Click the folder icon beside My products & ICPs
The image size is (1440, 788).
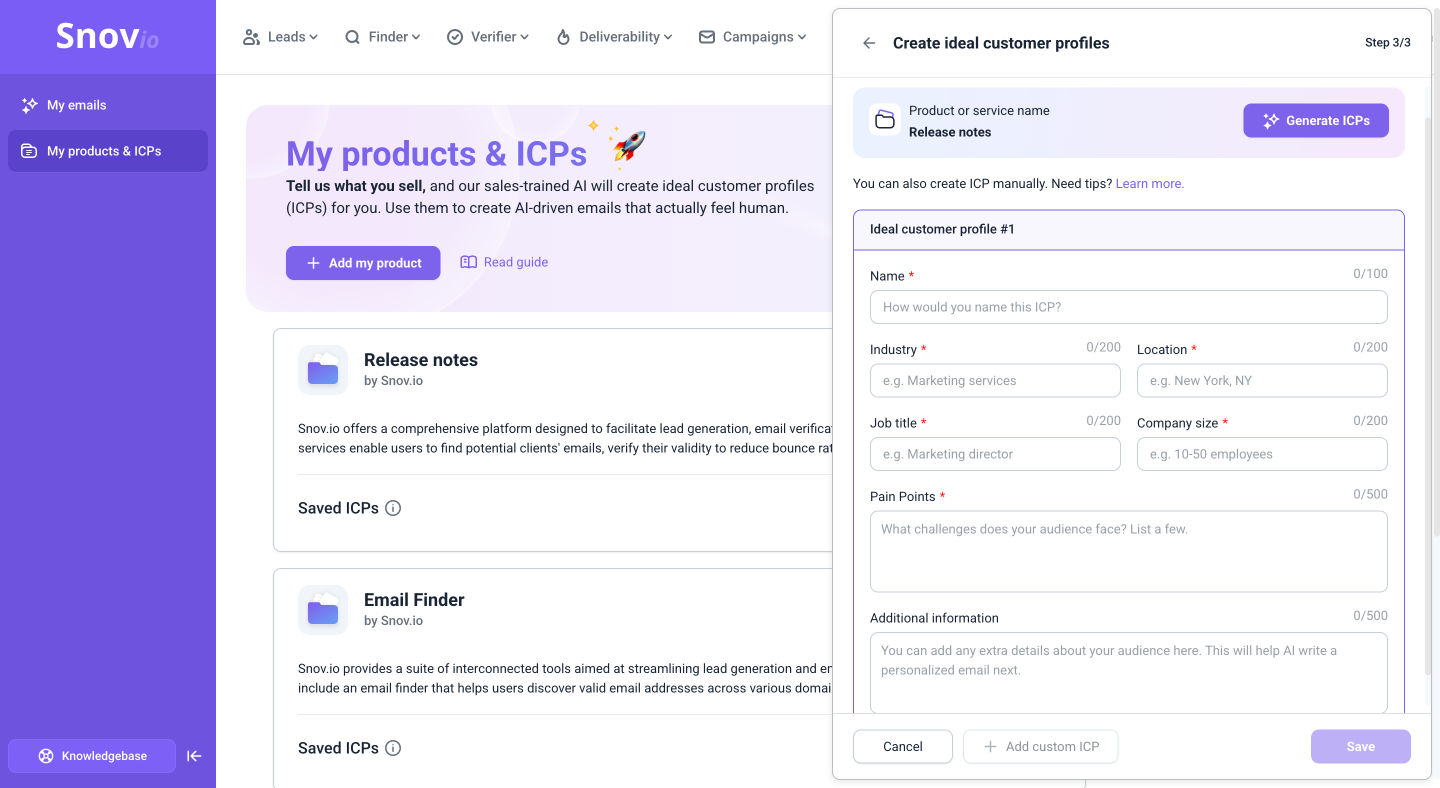[x=29, y=151]
